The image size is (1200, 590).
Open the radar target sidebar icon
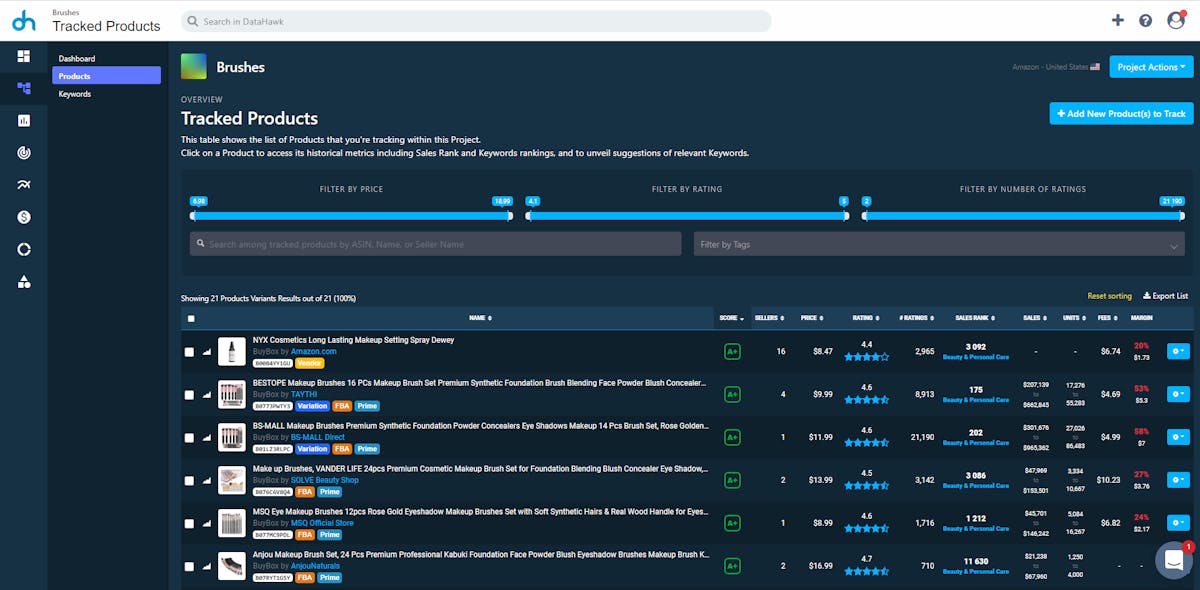[24, 153]
